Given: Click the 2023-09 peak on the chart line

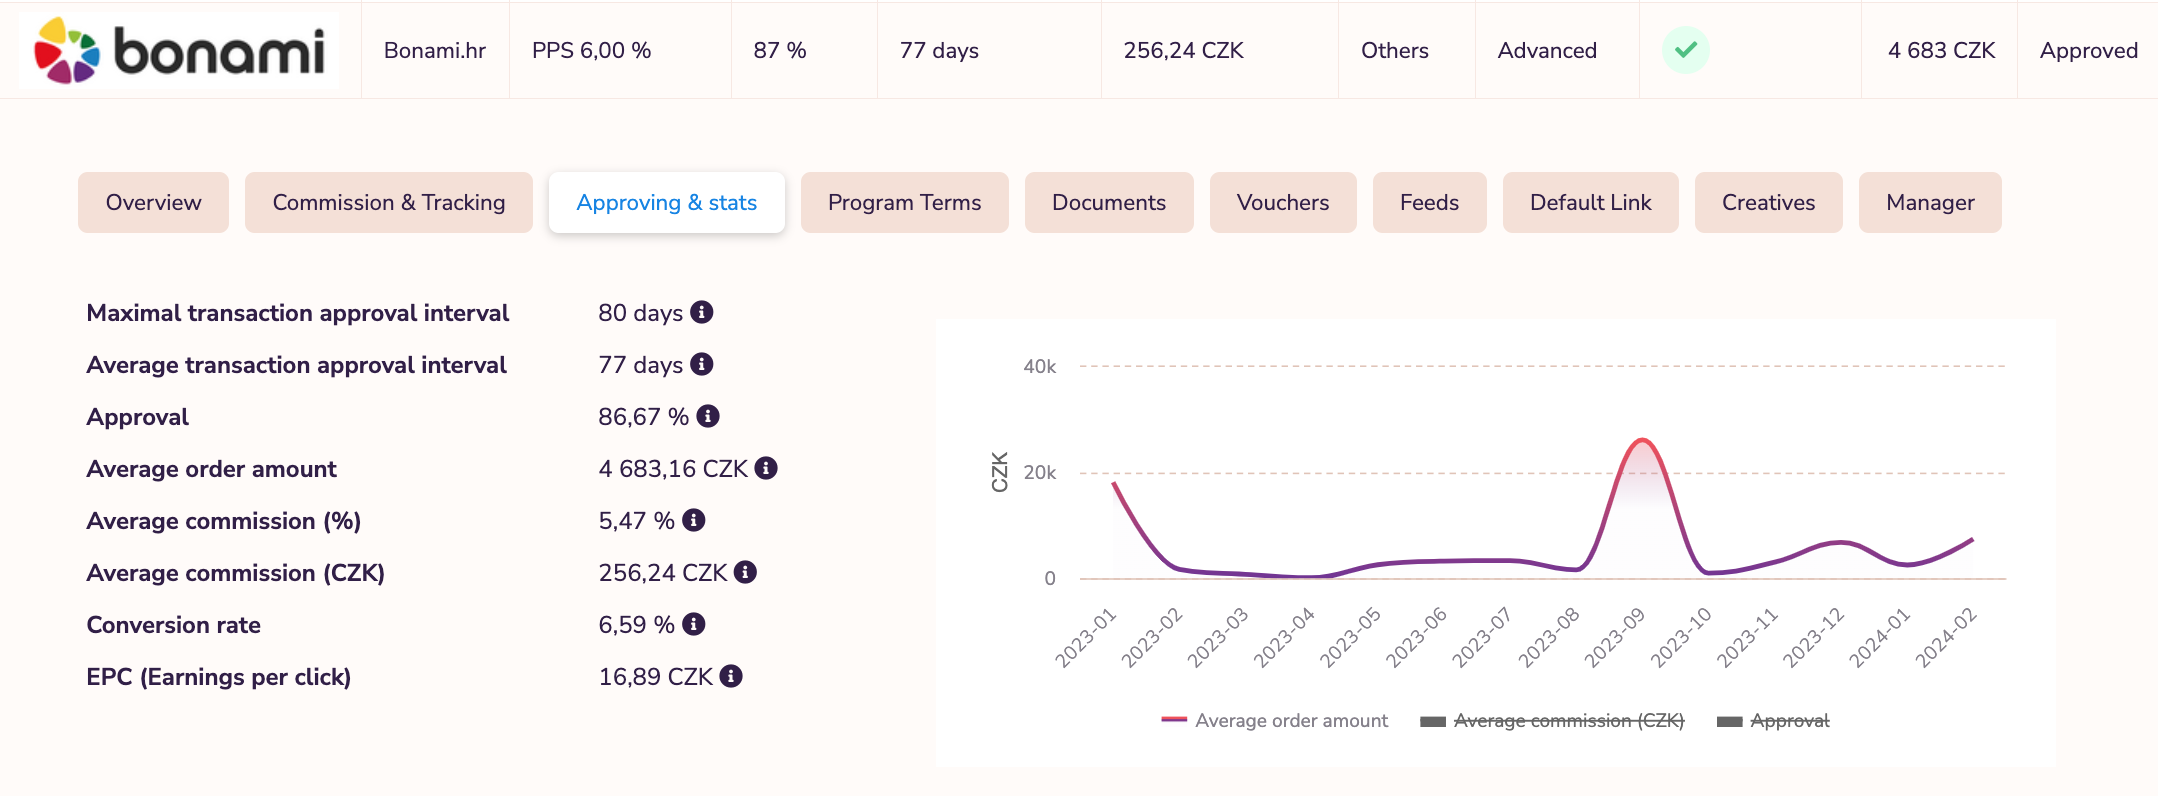Looking at the screenshot, I should (x=1642, y=440).
